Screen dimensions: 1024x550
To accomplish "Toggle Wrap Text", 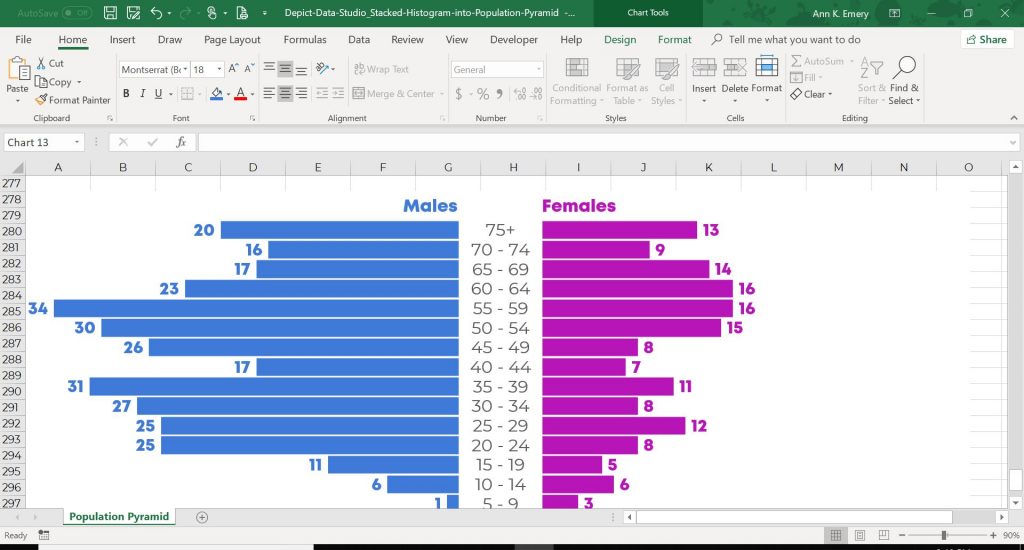I will click(x=381, y=69).
